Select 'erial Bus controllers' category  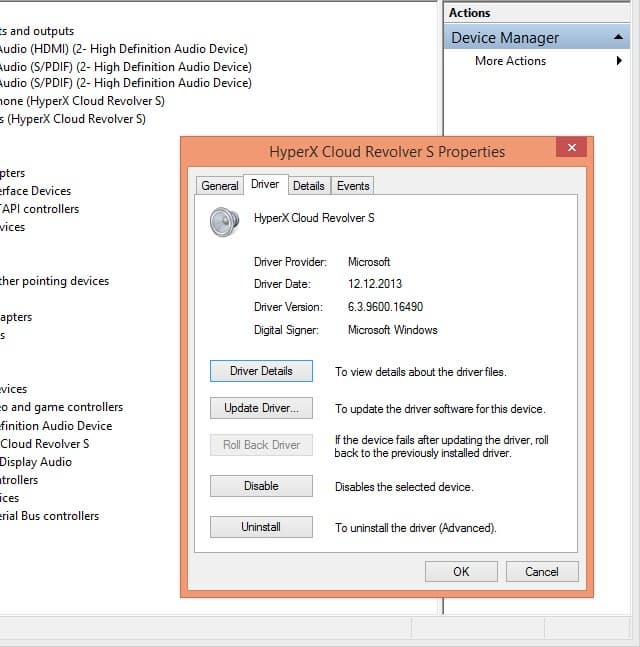pos(50,516)
